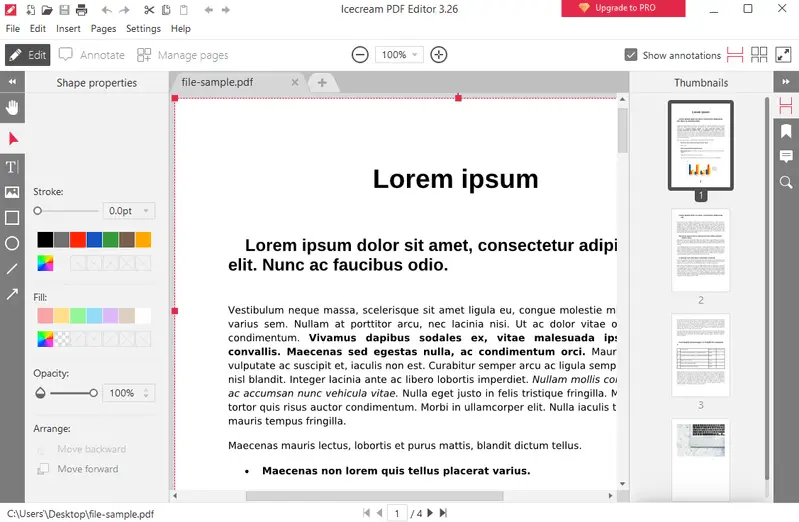This screenshot has height=522, width=799.
Task: Uncheck Show annotations checkbox
Action: click(x=631, y=55)
